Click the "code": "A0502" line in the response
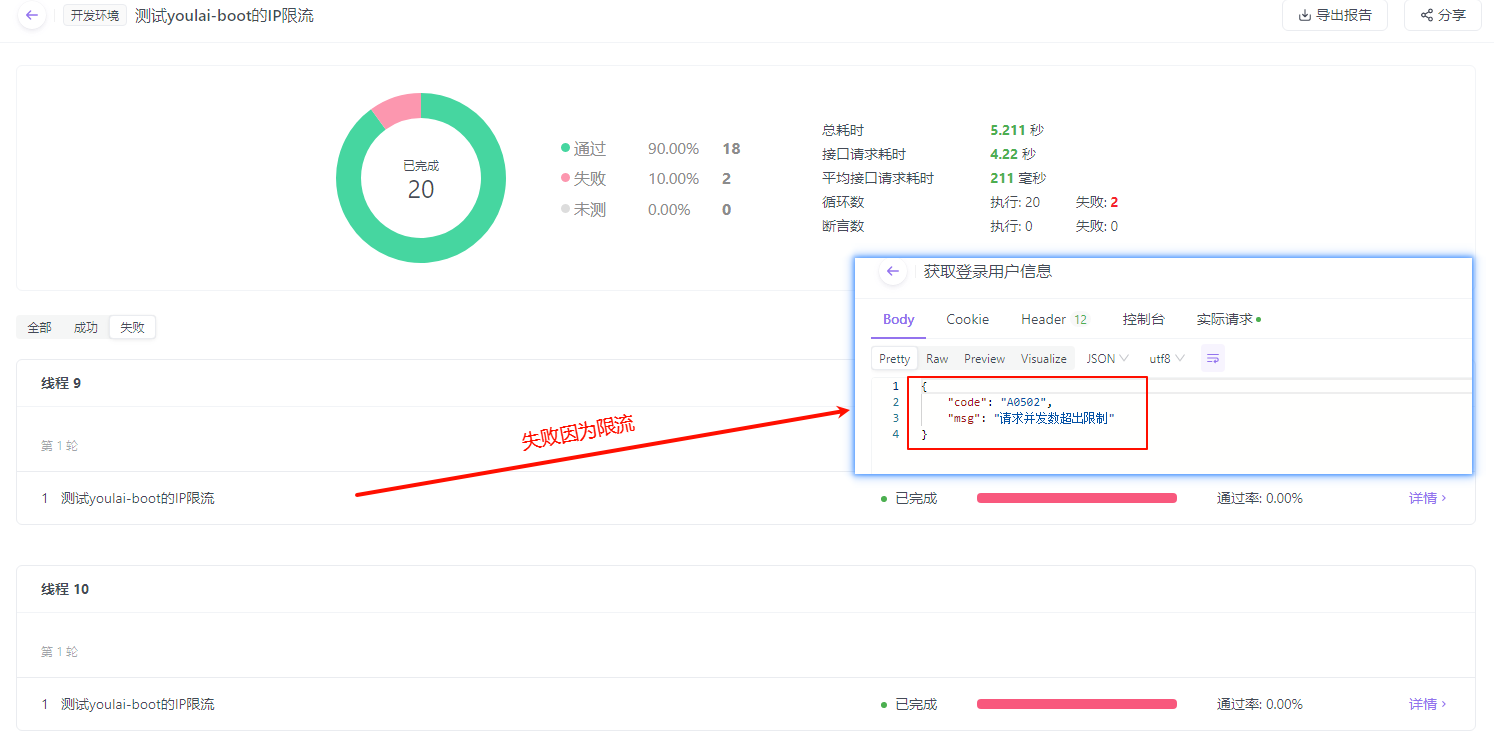 (x=999, y=402)
